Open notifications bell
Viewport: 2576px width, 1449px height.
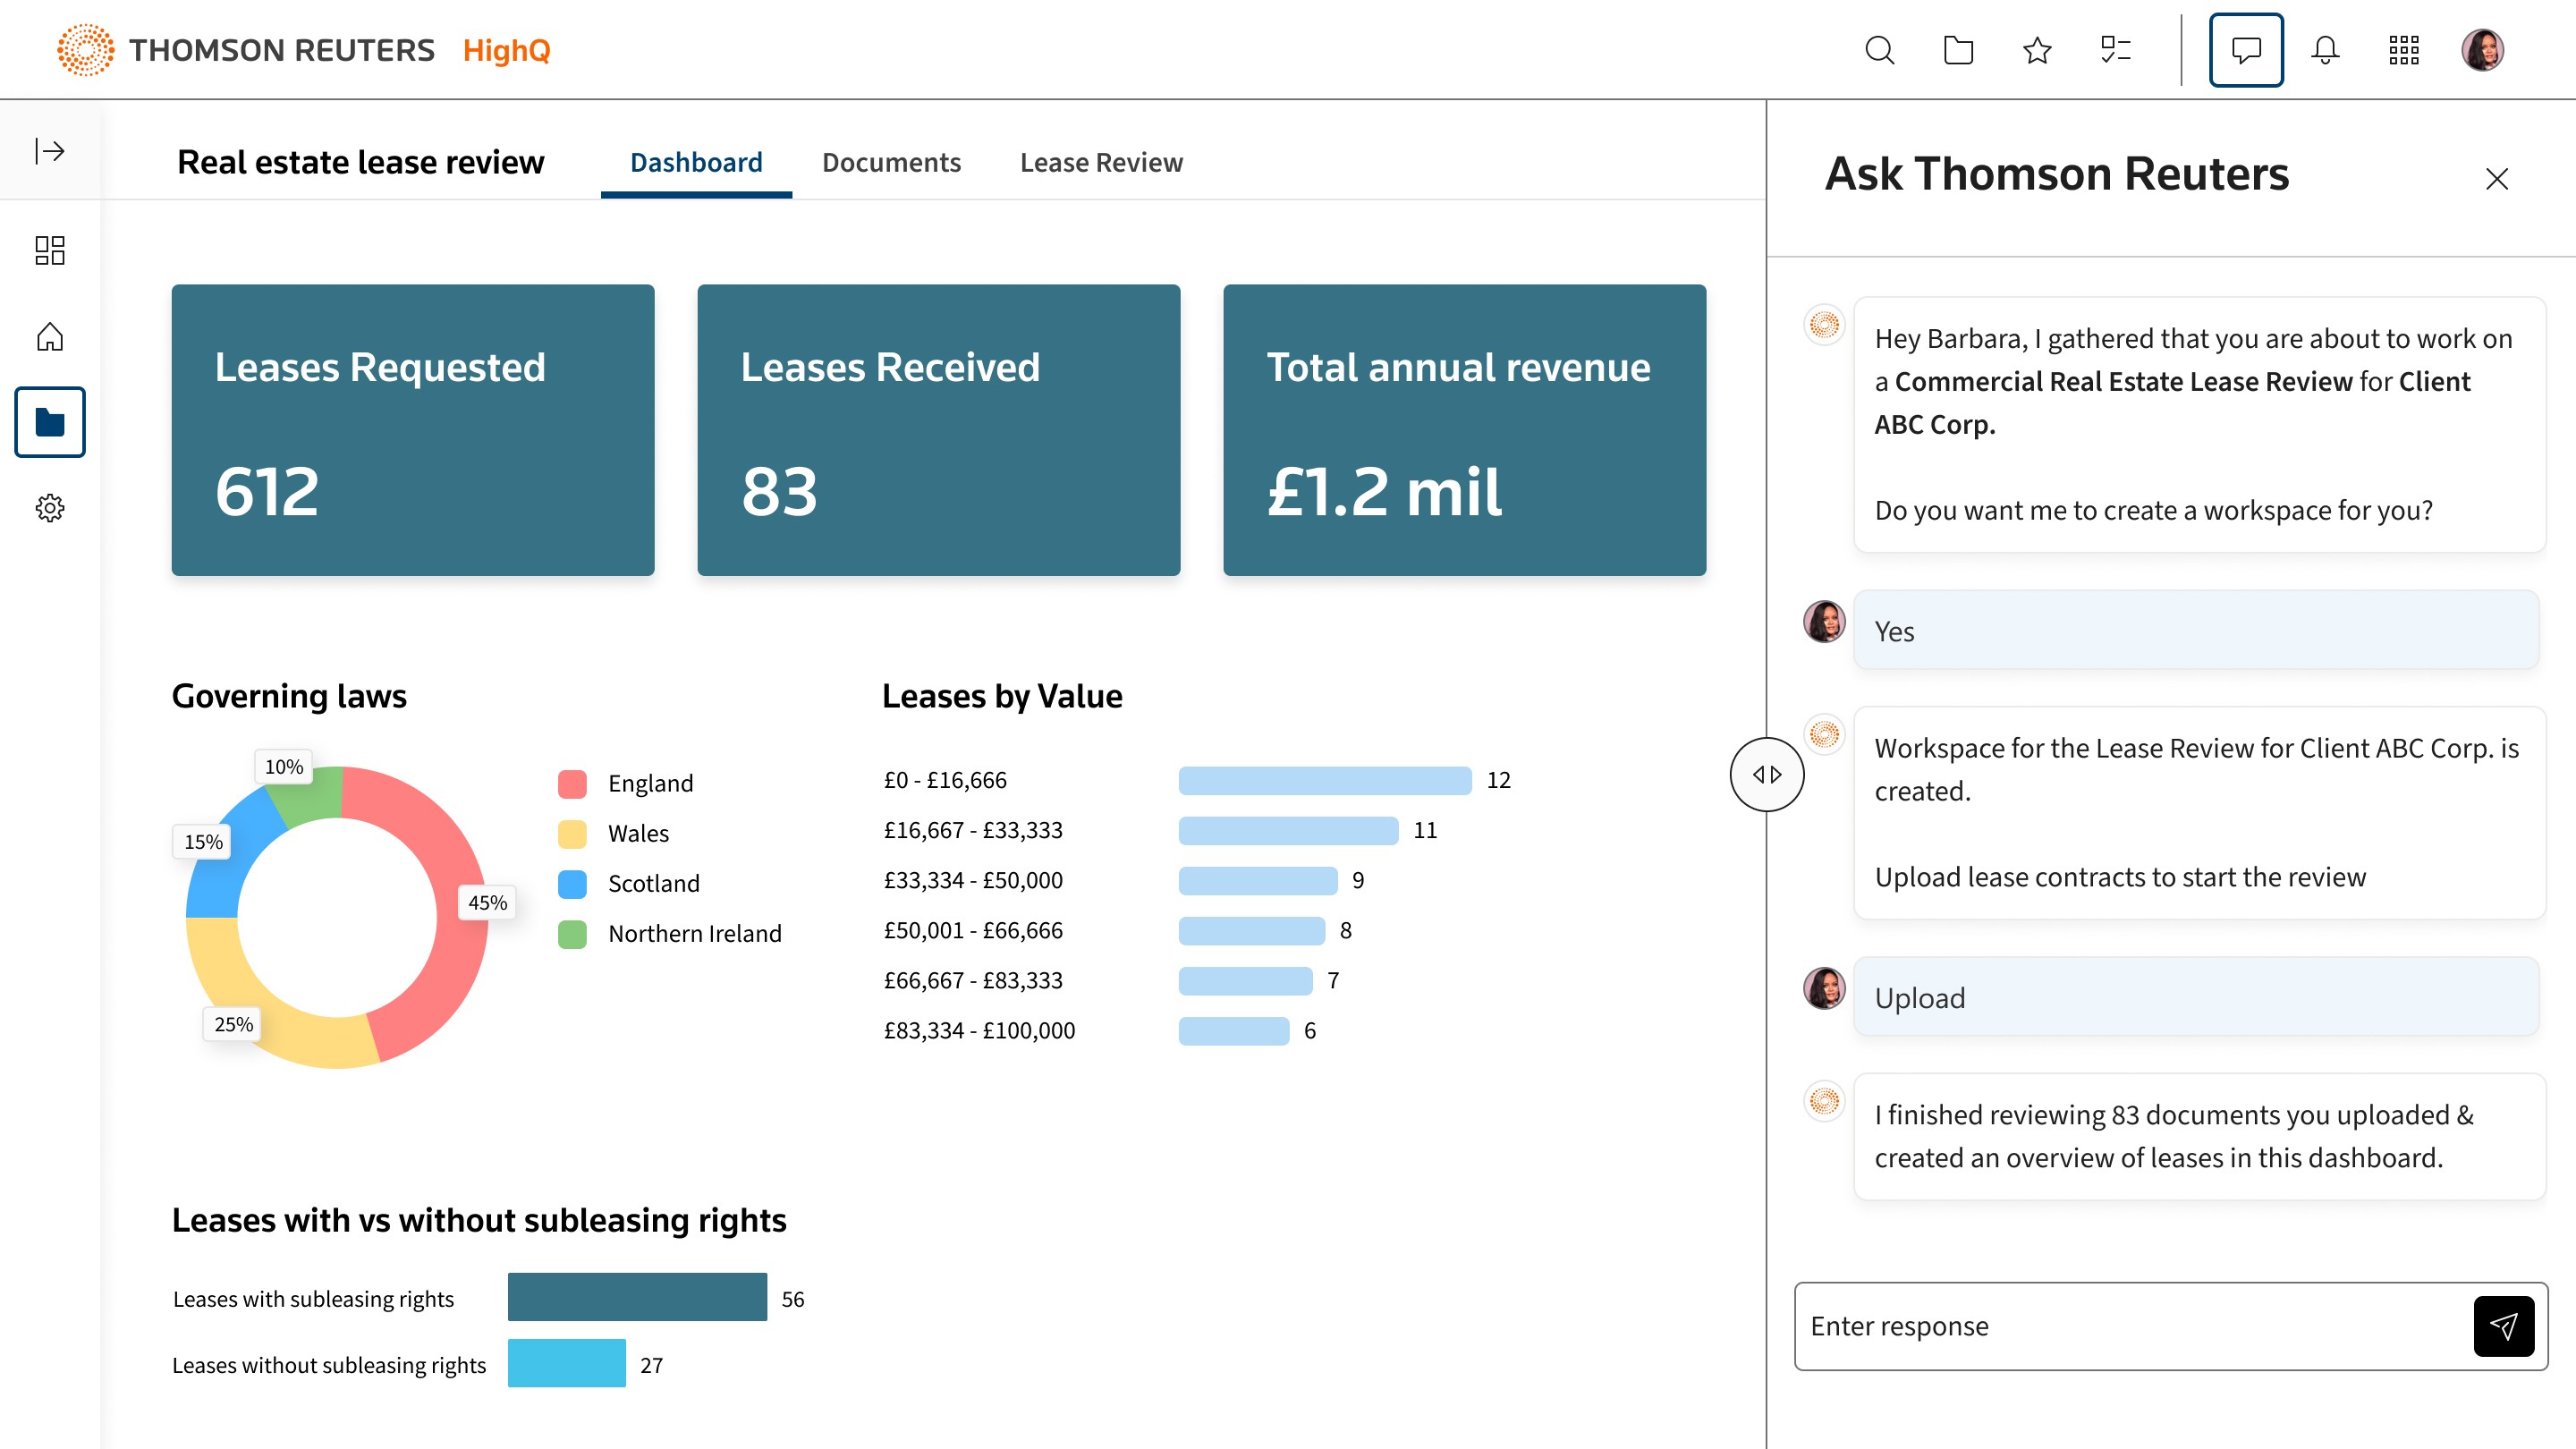pos(2325,50)
